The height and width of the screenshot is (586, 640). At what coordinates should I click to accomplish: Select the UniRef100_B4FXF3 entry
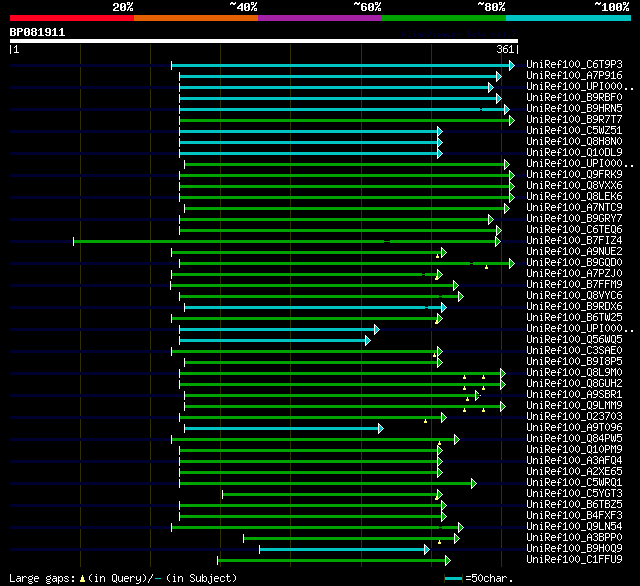point(574,516)
